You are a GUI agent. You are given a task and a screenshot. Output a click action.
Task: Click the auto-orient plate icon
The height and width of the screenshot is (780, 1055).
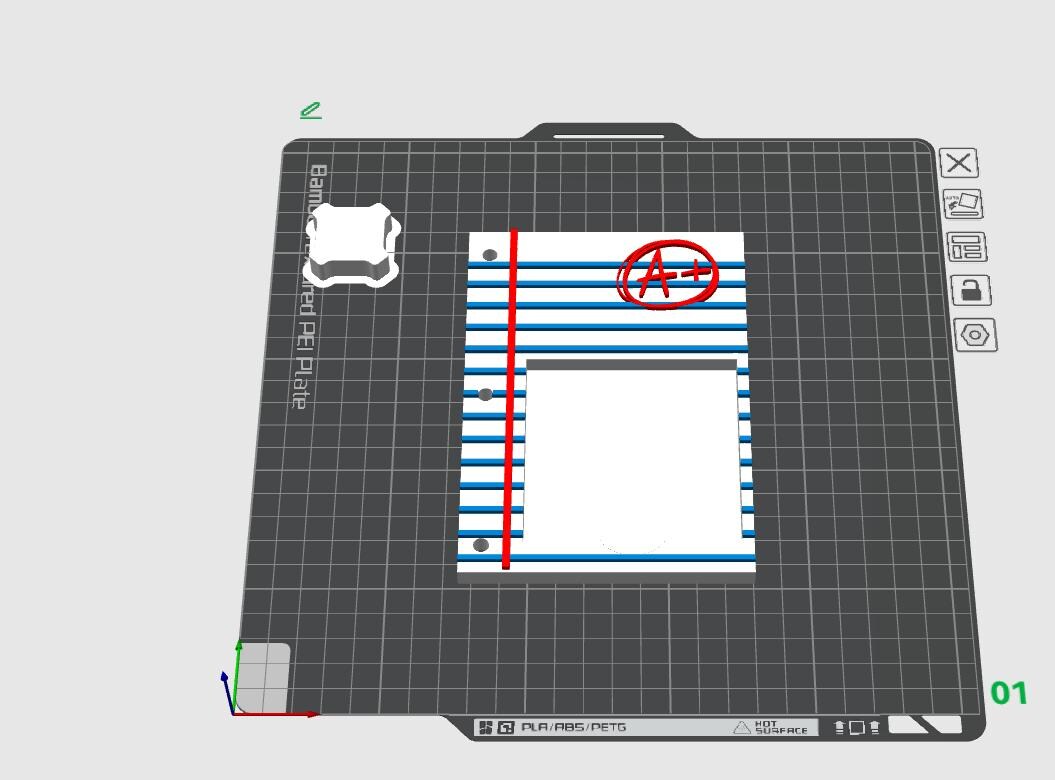[x=963, y=205]
